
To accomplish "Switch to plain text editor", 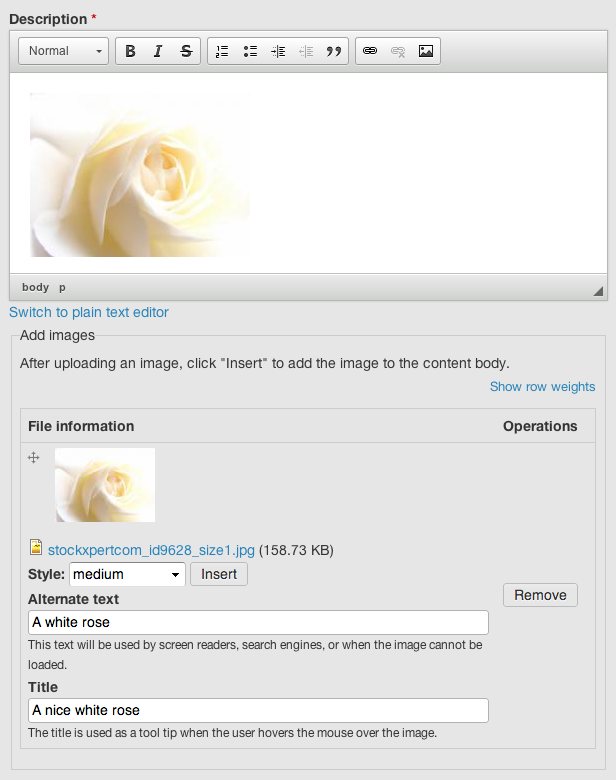I will [x=89, y=312].
